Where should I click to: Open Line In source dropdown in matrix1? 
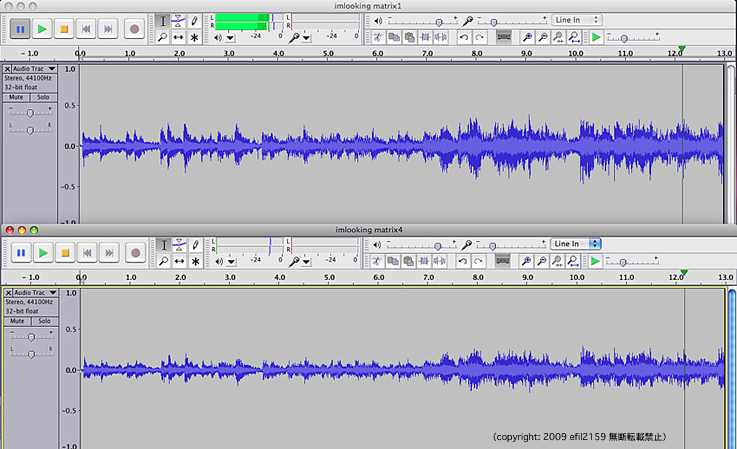pos(577,20)
